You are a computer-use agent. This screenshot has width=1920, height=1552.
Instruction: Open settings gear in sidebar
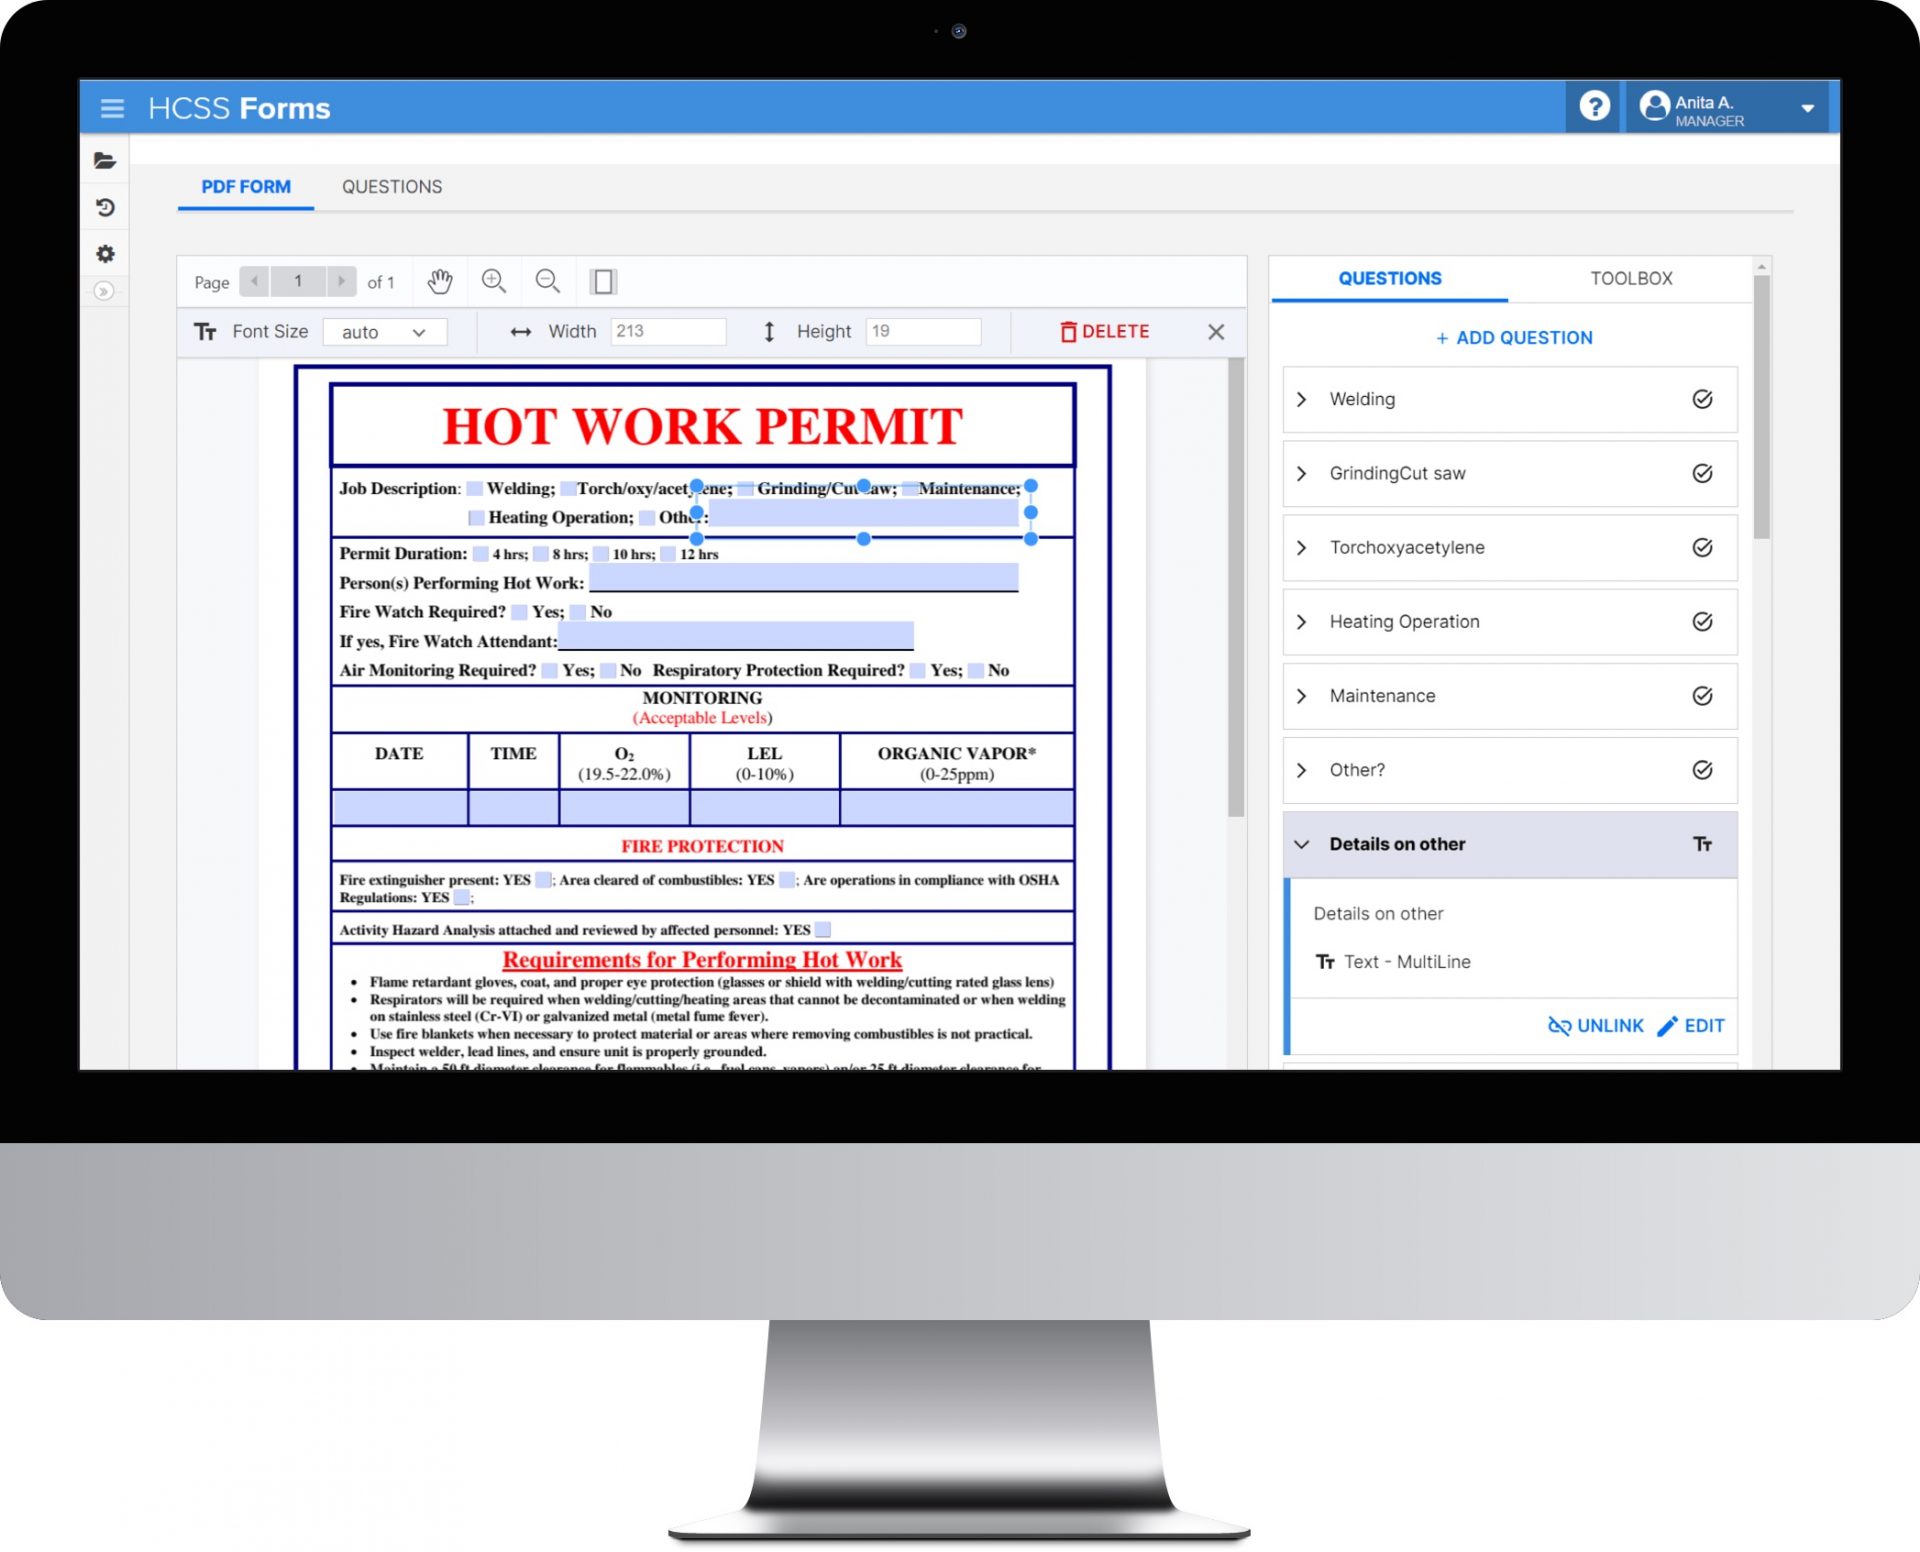(105, 254)
